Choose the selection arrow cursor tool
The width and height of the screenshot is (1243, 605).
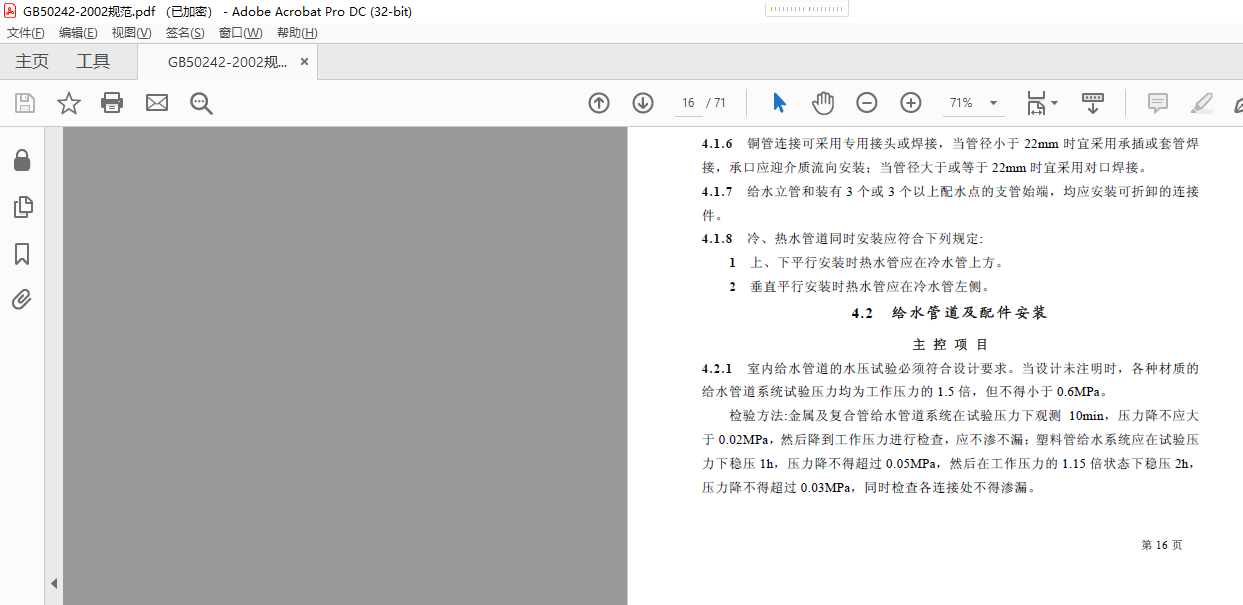pyautogui.click(x=780, y=103)
